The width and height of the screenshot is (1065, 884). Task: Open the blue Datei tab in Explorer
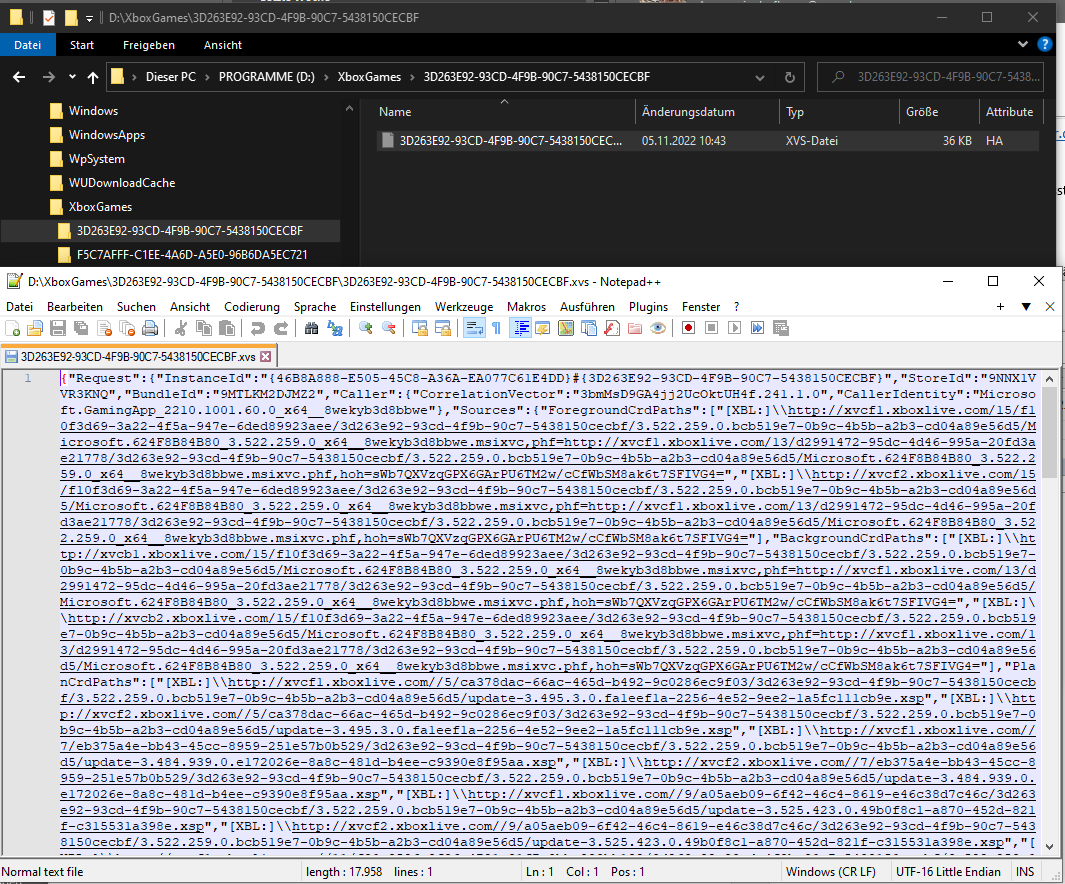click(27, 45)
